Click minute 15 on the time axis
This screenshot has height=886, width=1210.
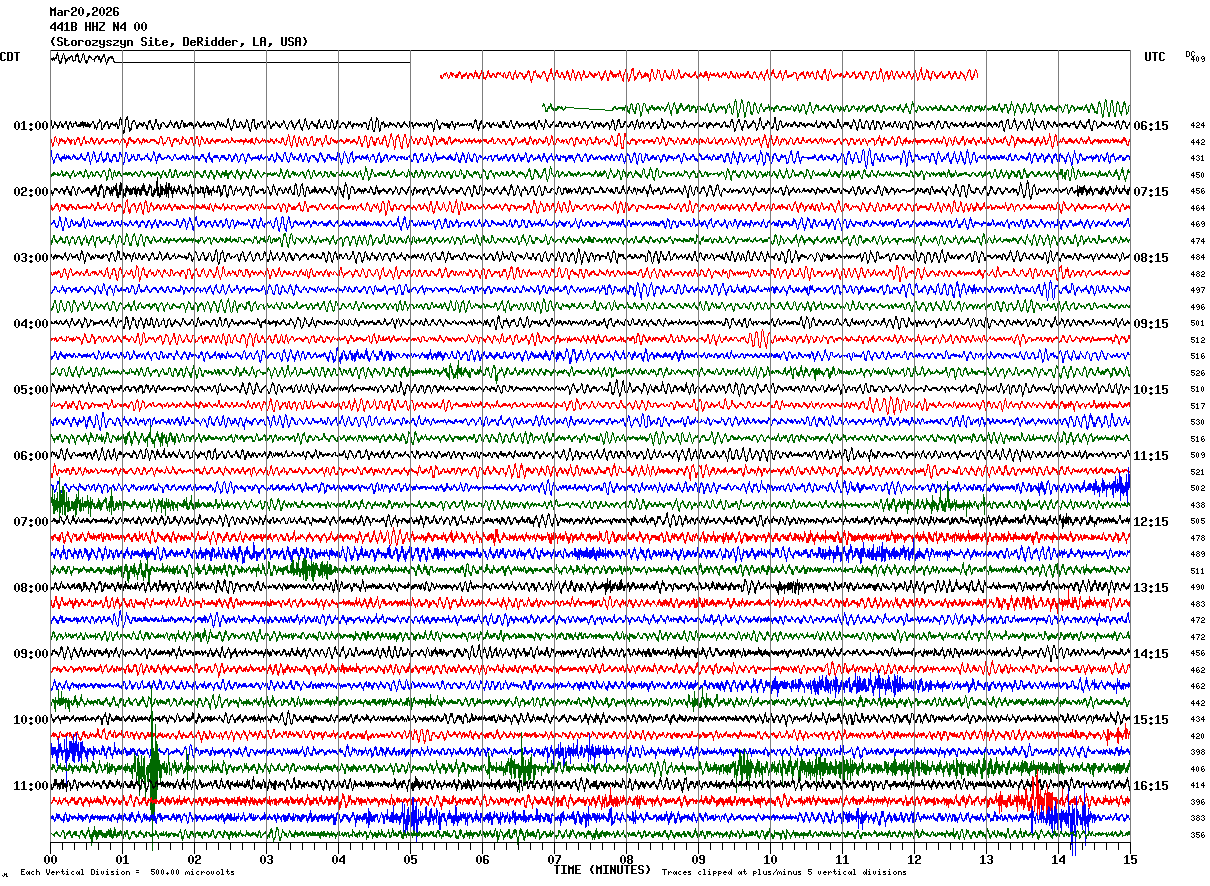point(1130,859)
